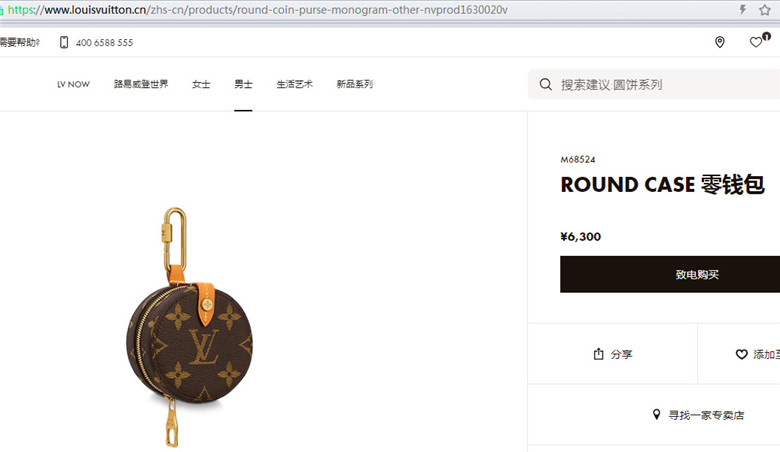Image resolution: width=780 pixels, height=452 pixels.
Task: Click the 400 6588 555 phone number
Action: [x=104, y=43]
